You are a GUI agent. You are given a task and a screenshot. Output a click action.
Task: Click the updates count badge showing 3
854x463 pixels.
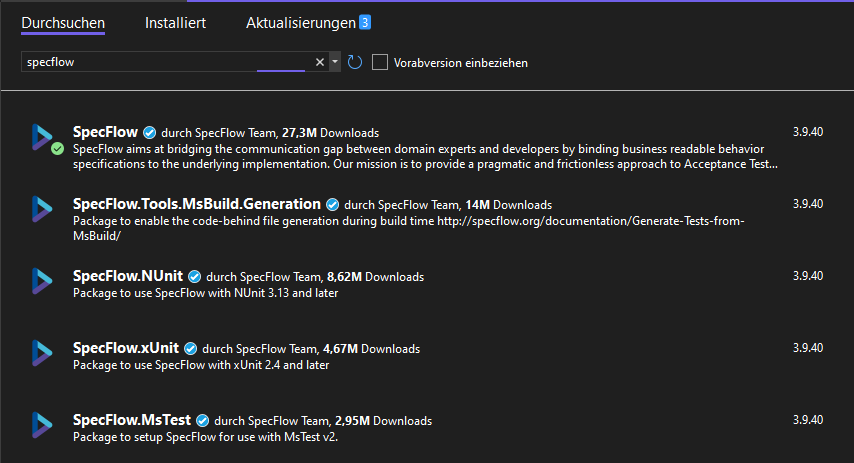coord(365,22)
